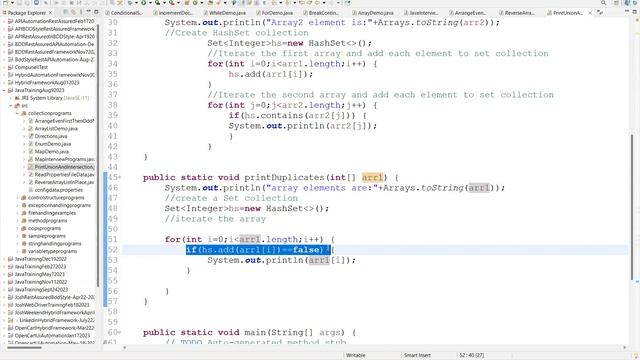Select ArrangeEvenFirstThenOdd file in tree

pos(64,121)
